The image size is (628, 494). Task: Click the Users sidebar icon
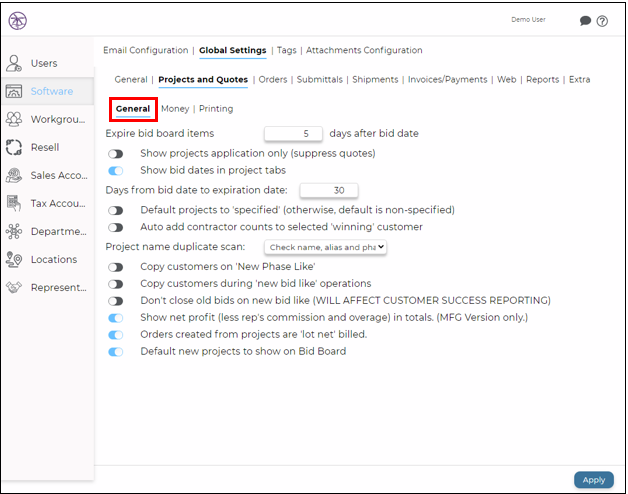[14, 63]
